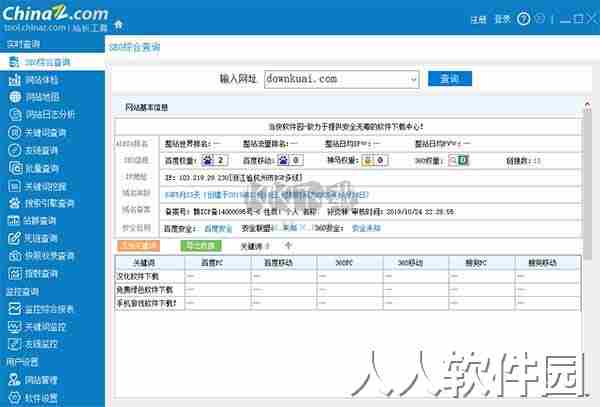Viewport: 600px width, 407px height.
Task: Click the Baidu paw icon for 百度移动
Action: tap(283, 160)
